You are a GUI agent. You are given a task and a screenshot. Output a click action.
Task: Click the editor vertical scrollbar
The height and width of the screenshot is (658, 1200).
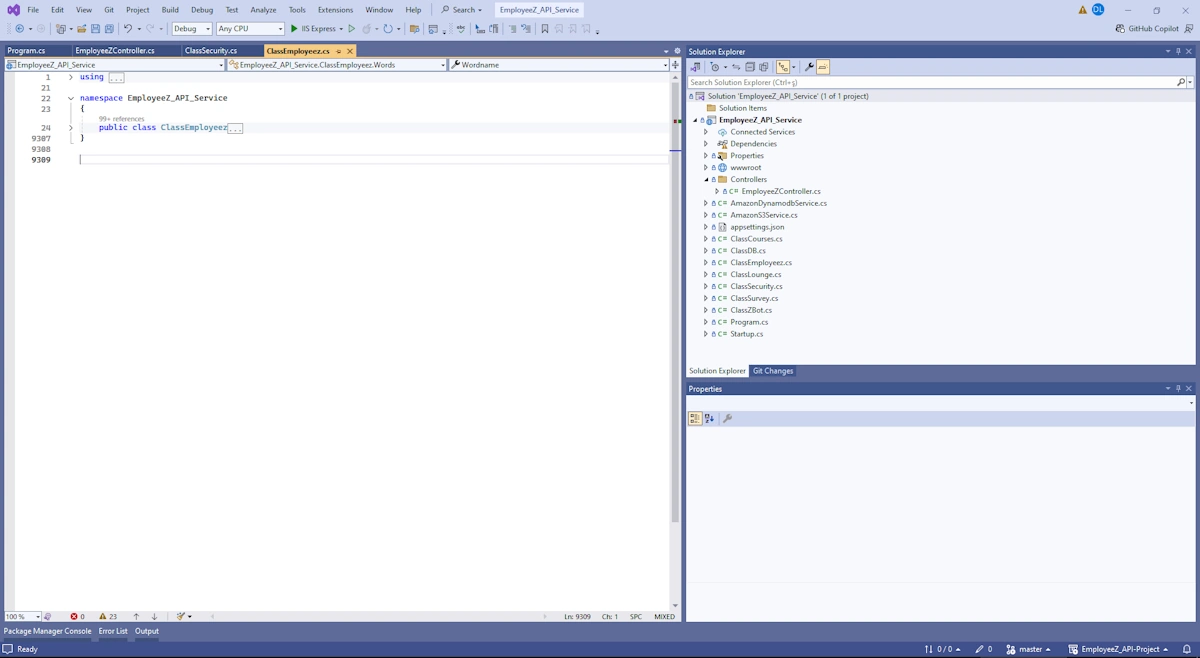[x=675, y=340]
